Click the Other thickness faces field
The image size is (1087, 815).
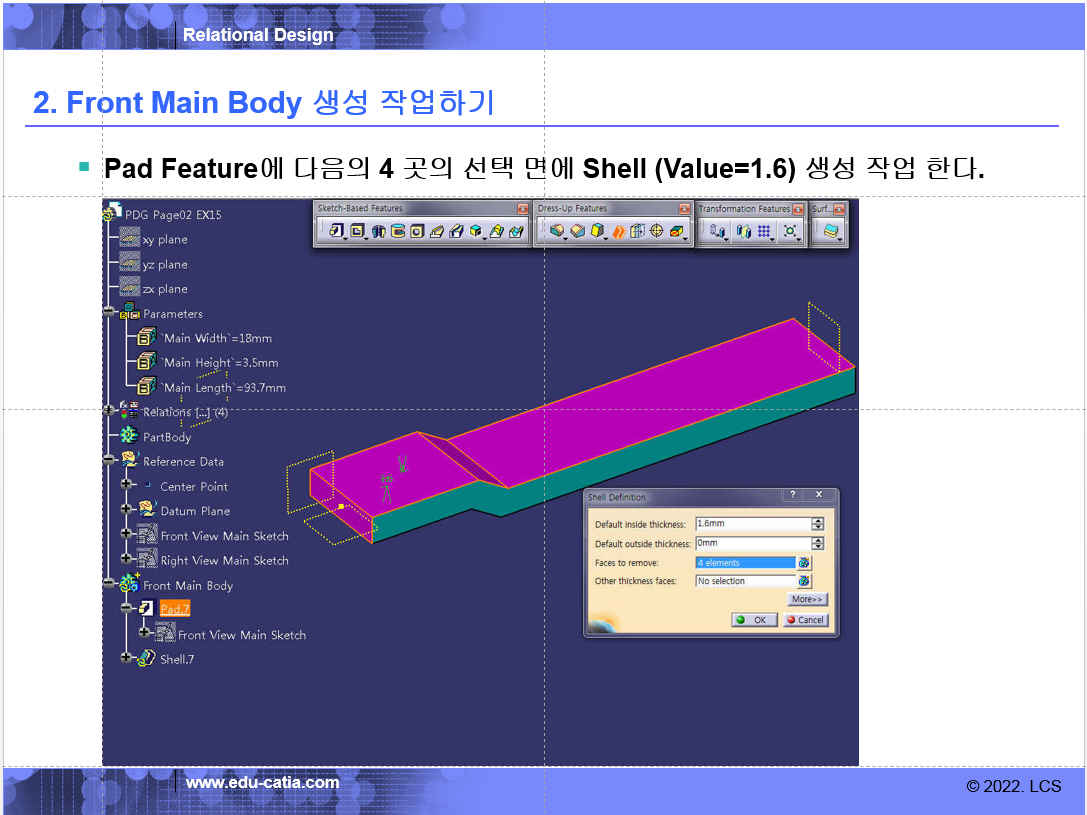[x=745, y=581]
